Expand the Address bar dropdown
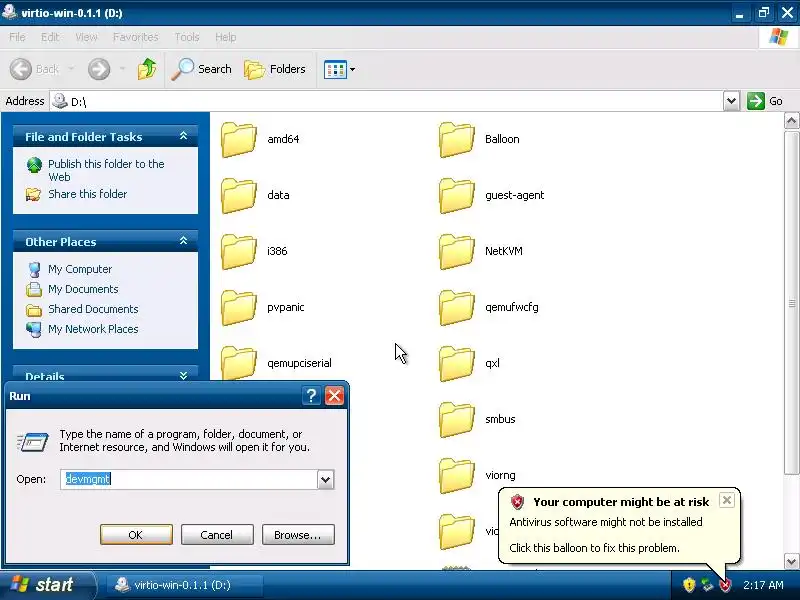This screenshot has width=800, height=600. pos(731,101)
